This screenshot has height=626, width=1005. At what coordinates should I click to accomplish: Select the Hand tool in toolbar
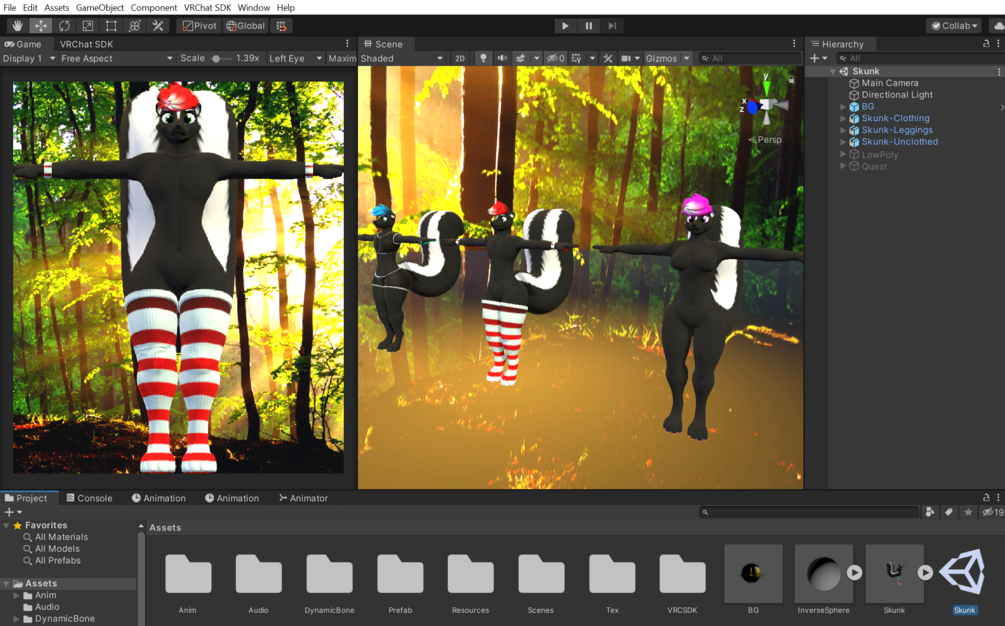point(17,26)
